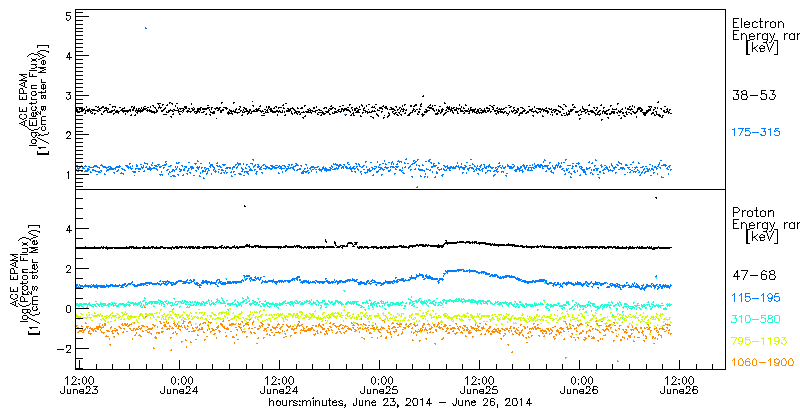Click the black outlier point near proton panel's right end
The image size is (800, 410).
pyautogui.click(x=656, y=198)
